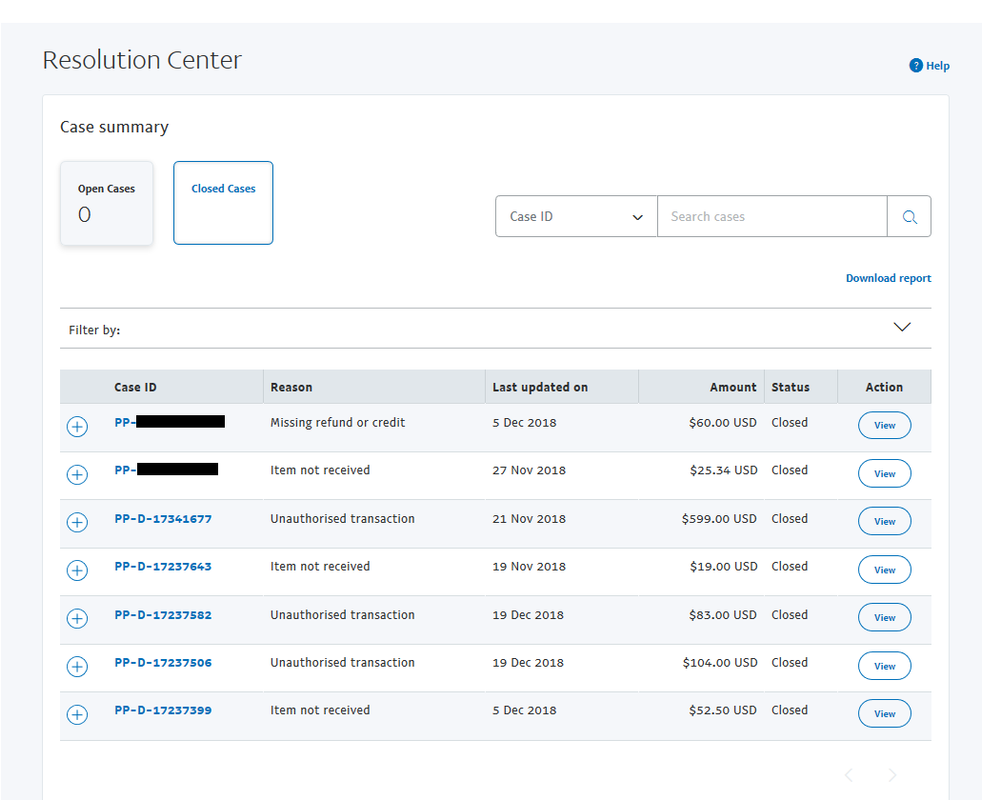Click the search magnifier icon

pos(909,217)
